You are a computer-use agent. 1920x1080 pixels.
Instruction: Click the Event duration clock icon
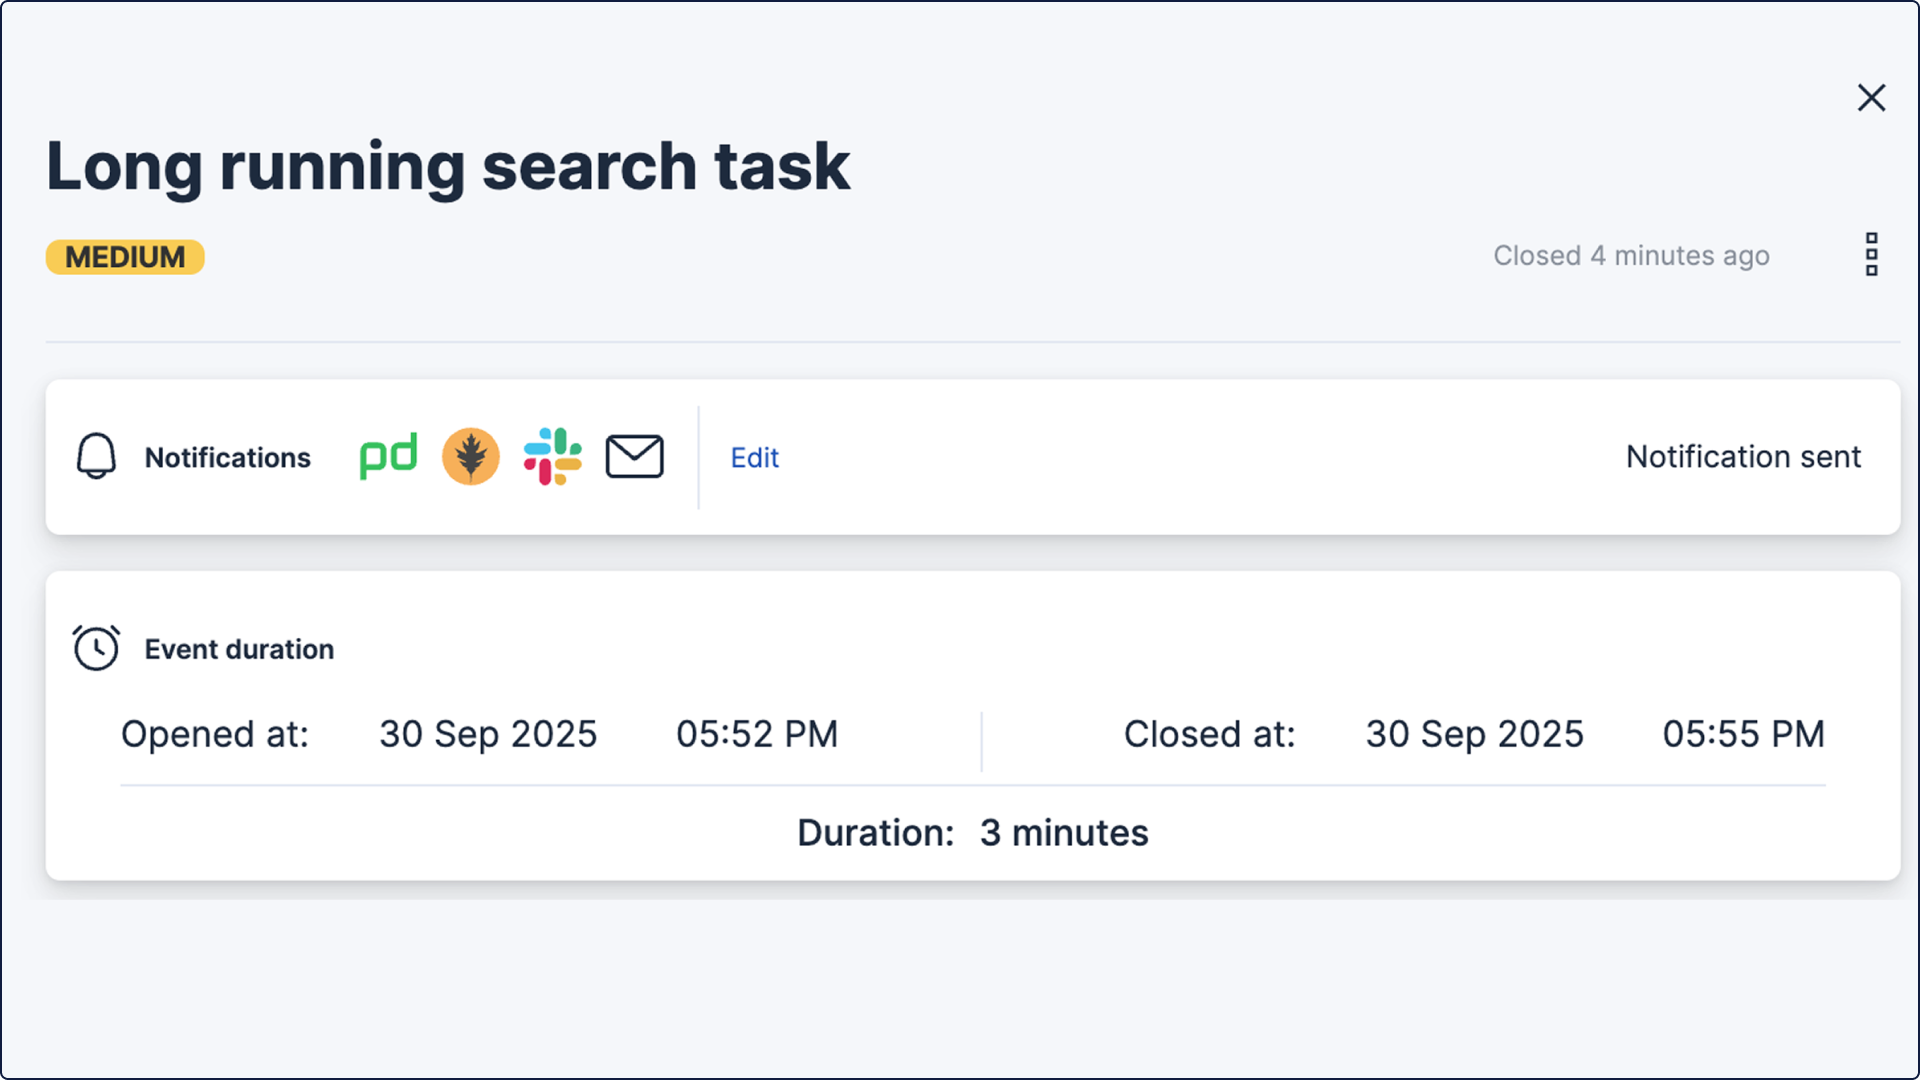pyautogui.click(x=96, y=648)
